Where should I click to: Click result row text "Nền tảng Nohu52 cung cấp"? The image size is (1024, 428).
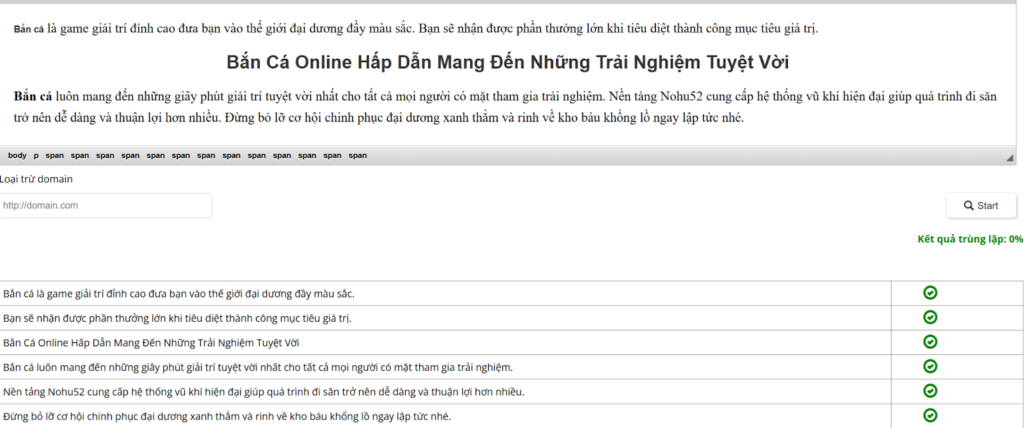tap(263, 391)
